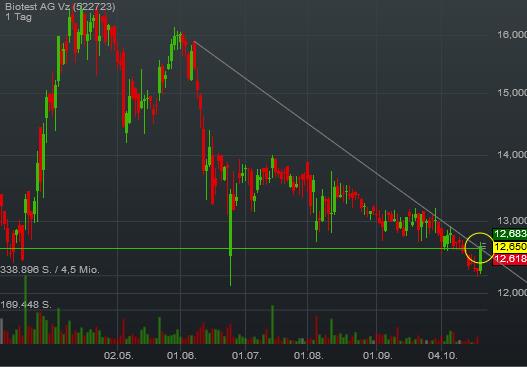Image resolution: width=527 pixels, height=367 pixels.
Task: Click the 16,000 price axis label
Action: click(512, 35)
